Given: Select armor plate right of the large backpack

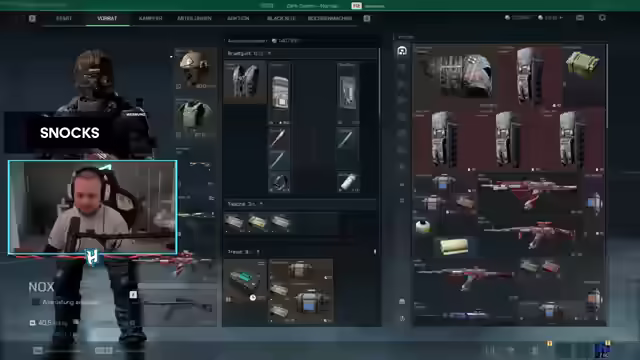Looking at the screenshot, I should point(531,76).
